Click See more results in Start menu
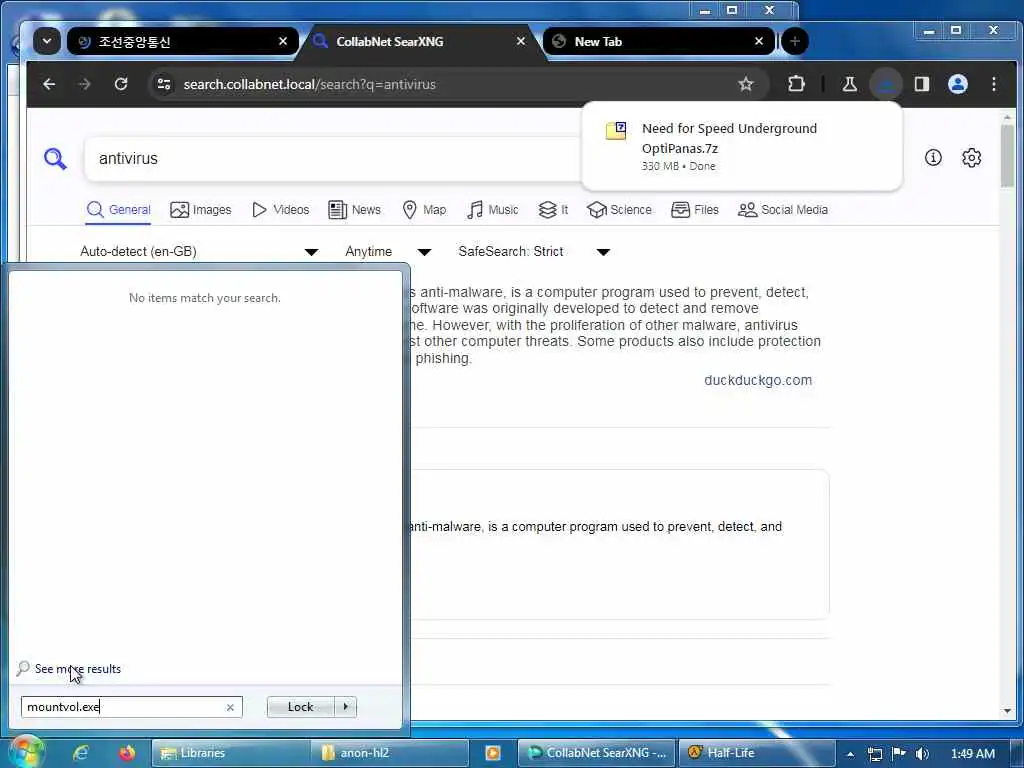Screen dimensions: 1024x768 [78, 669]
